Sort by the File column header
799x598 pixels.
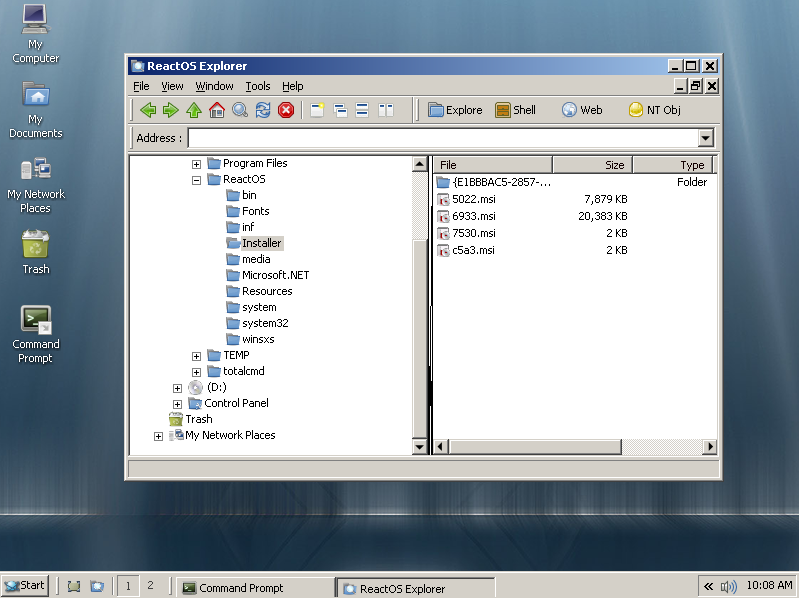(493, 165)
